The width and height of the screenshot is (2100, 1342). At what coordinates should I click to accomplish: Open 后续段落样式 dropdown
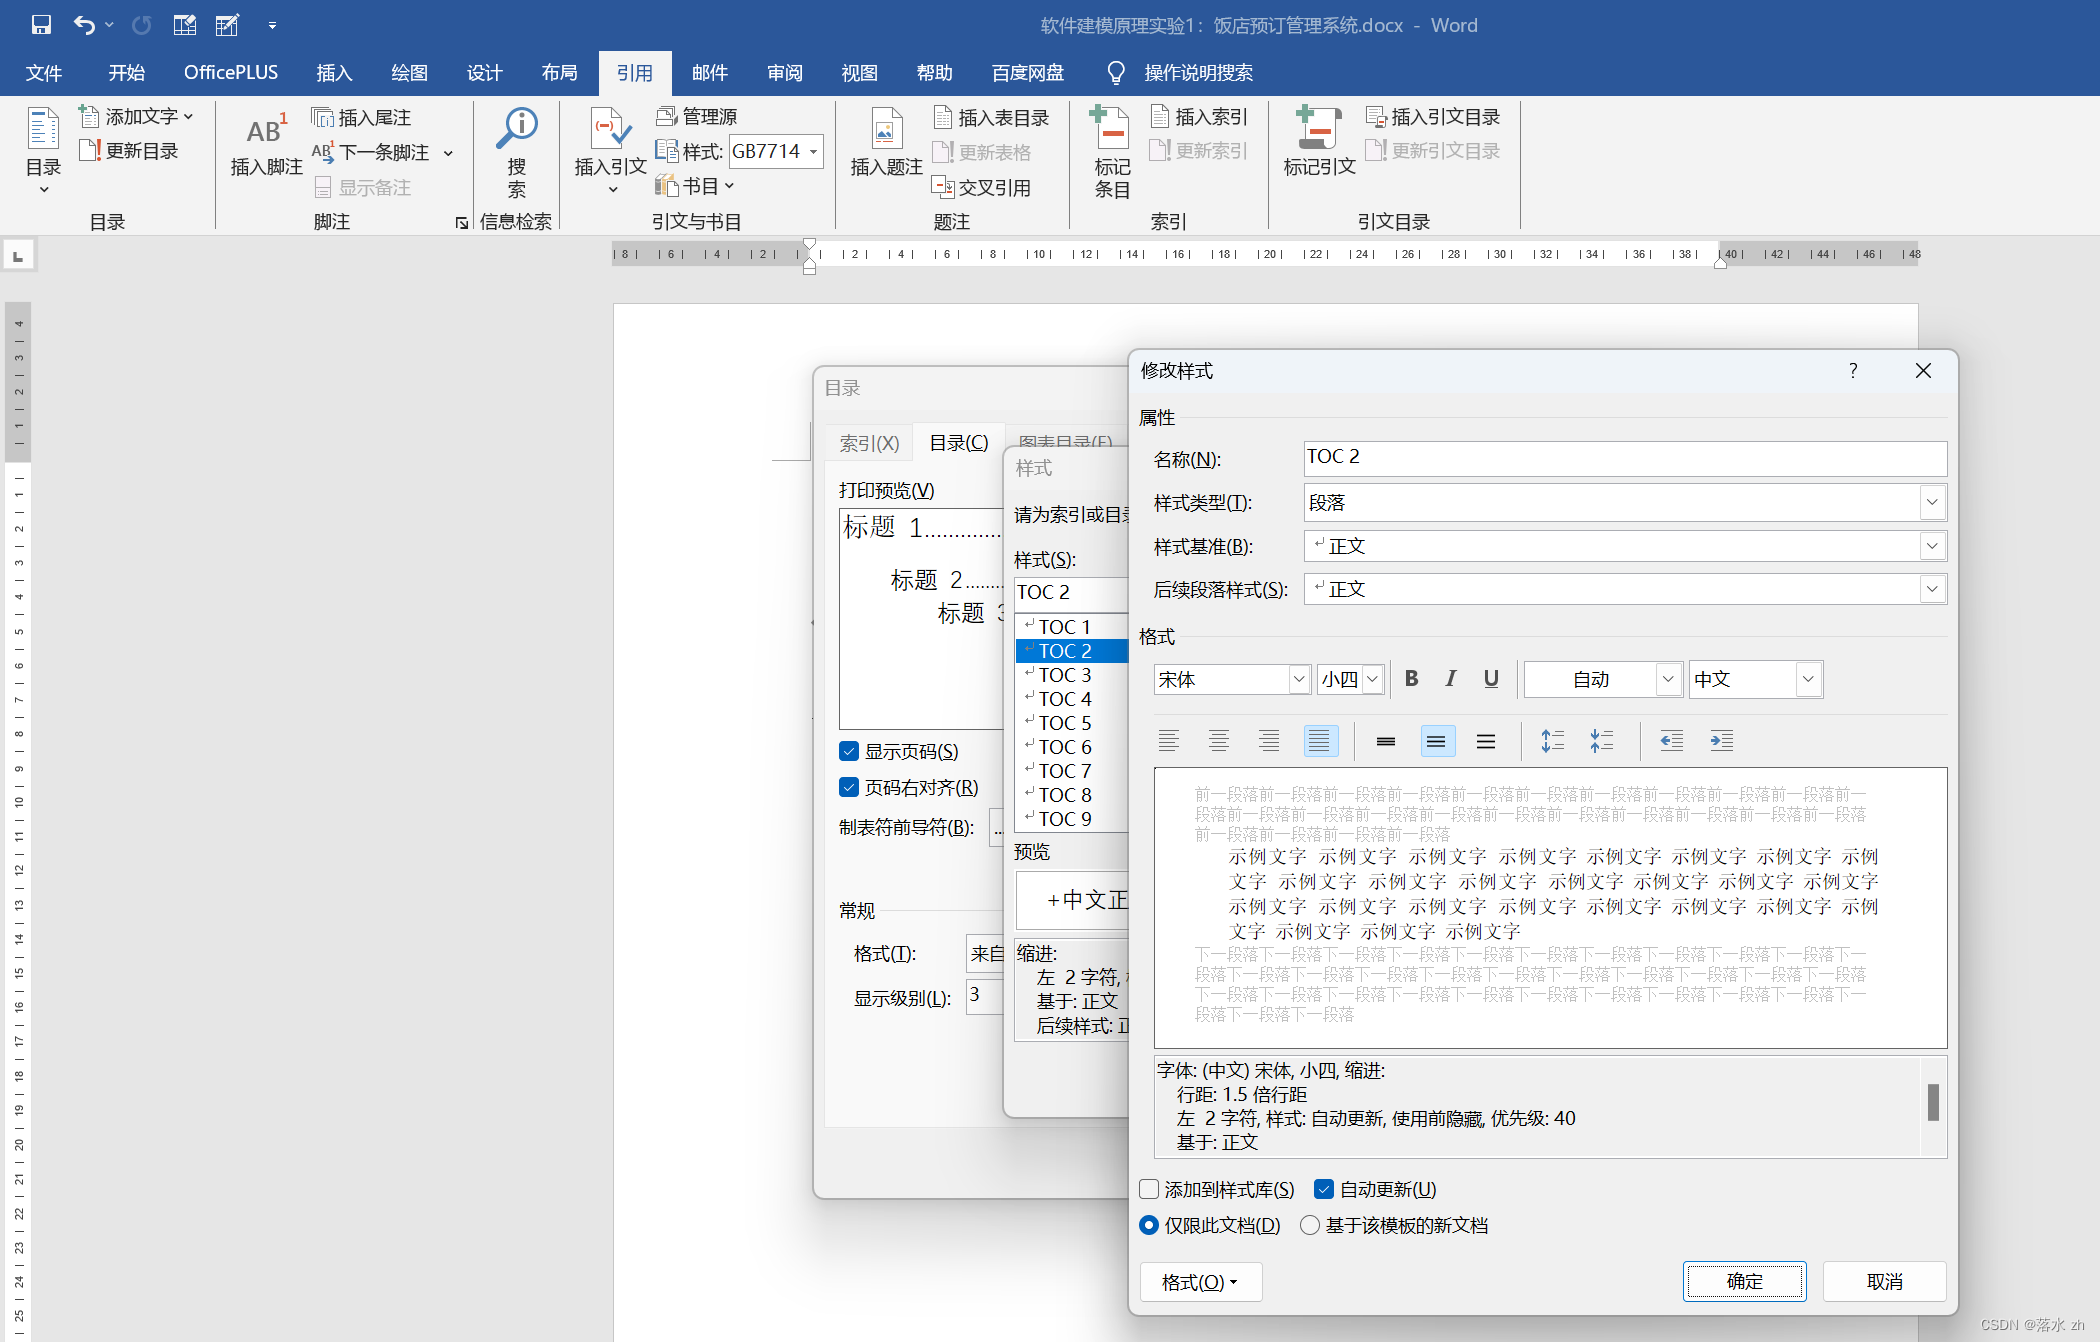1932,589
